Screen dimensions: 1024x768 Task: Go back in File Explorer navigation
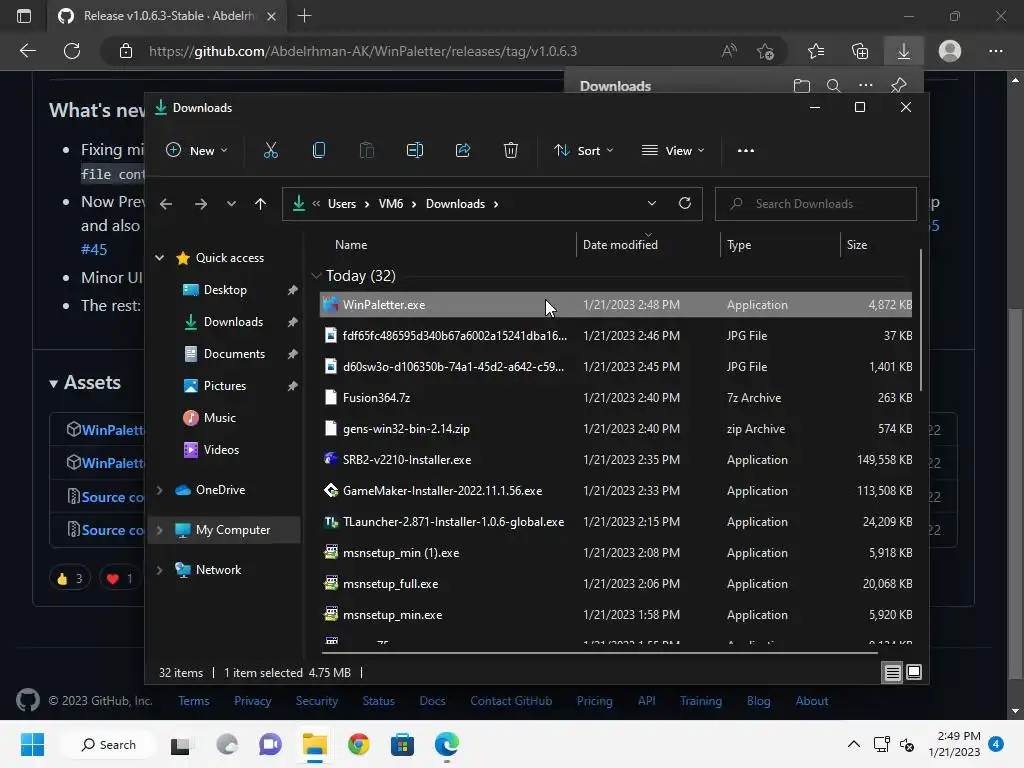pos(166,204)
